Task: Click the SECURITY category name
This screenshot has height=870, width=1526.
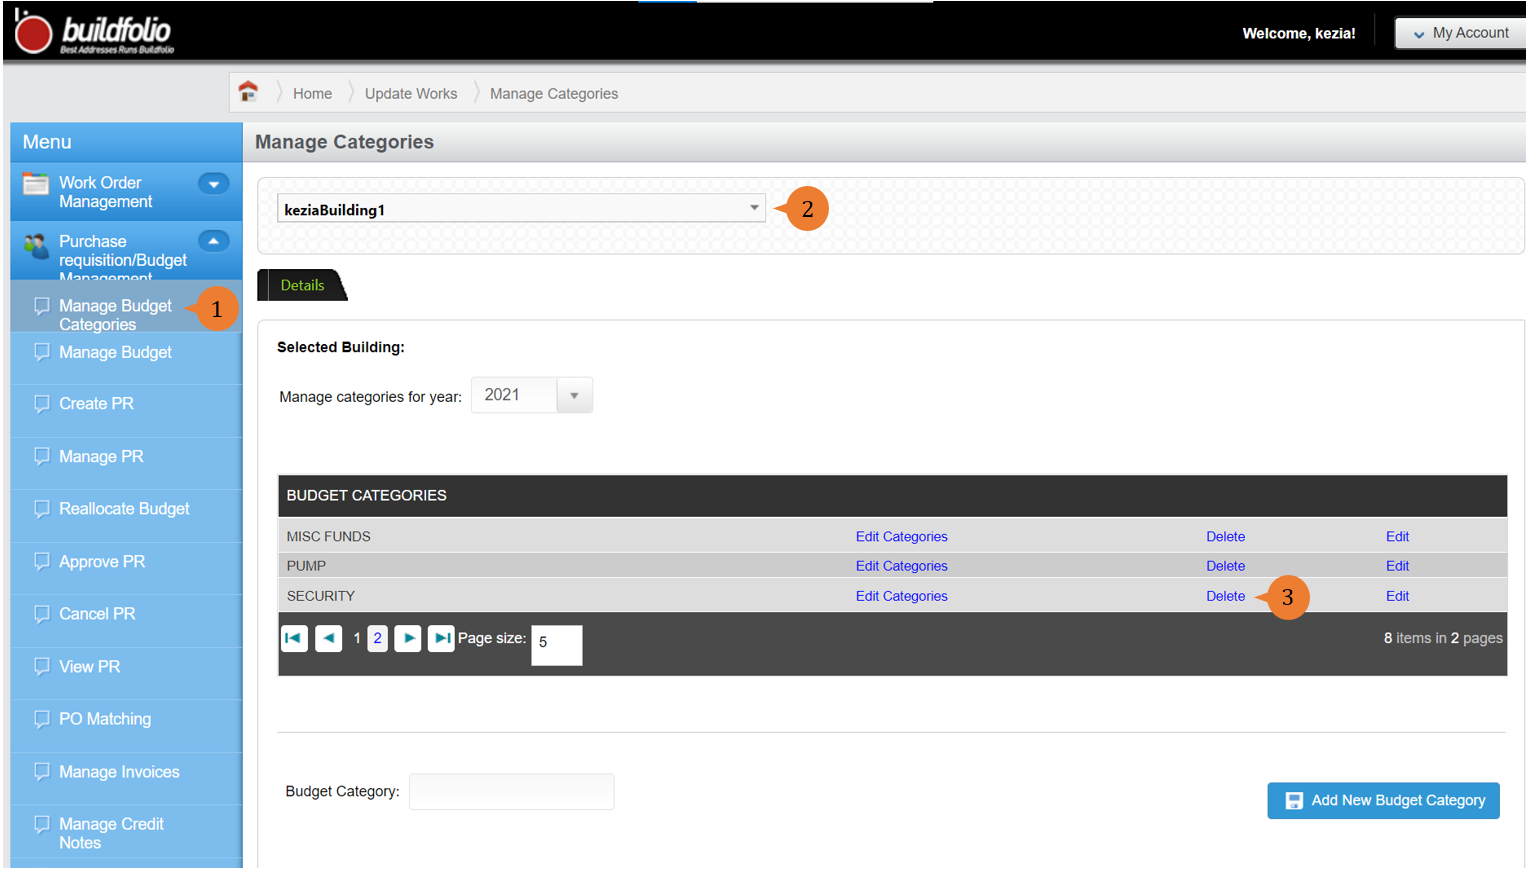Action: point(320,596)
